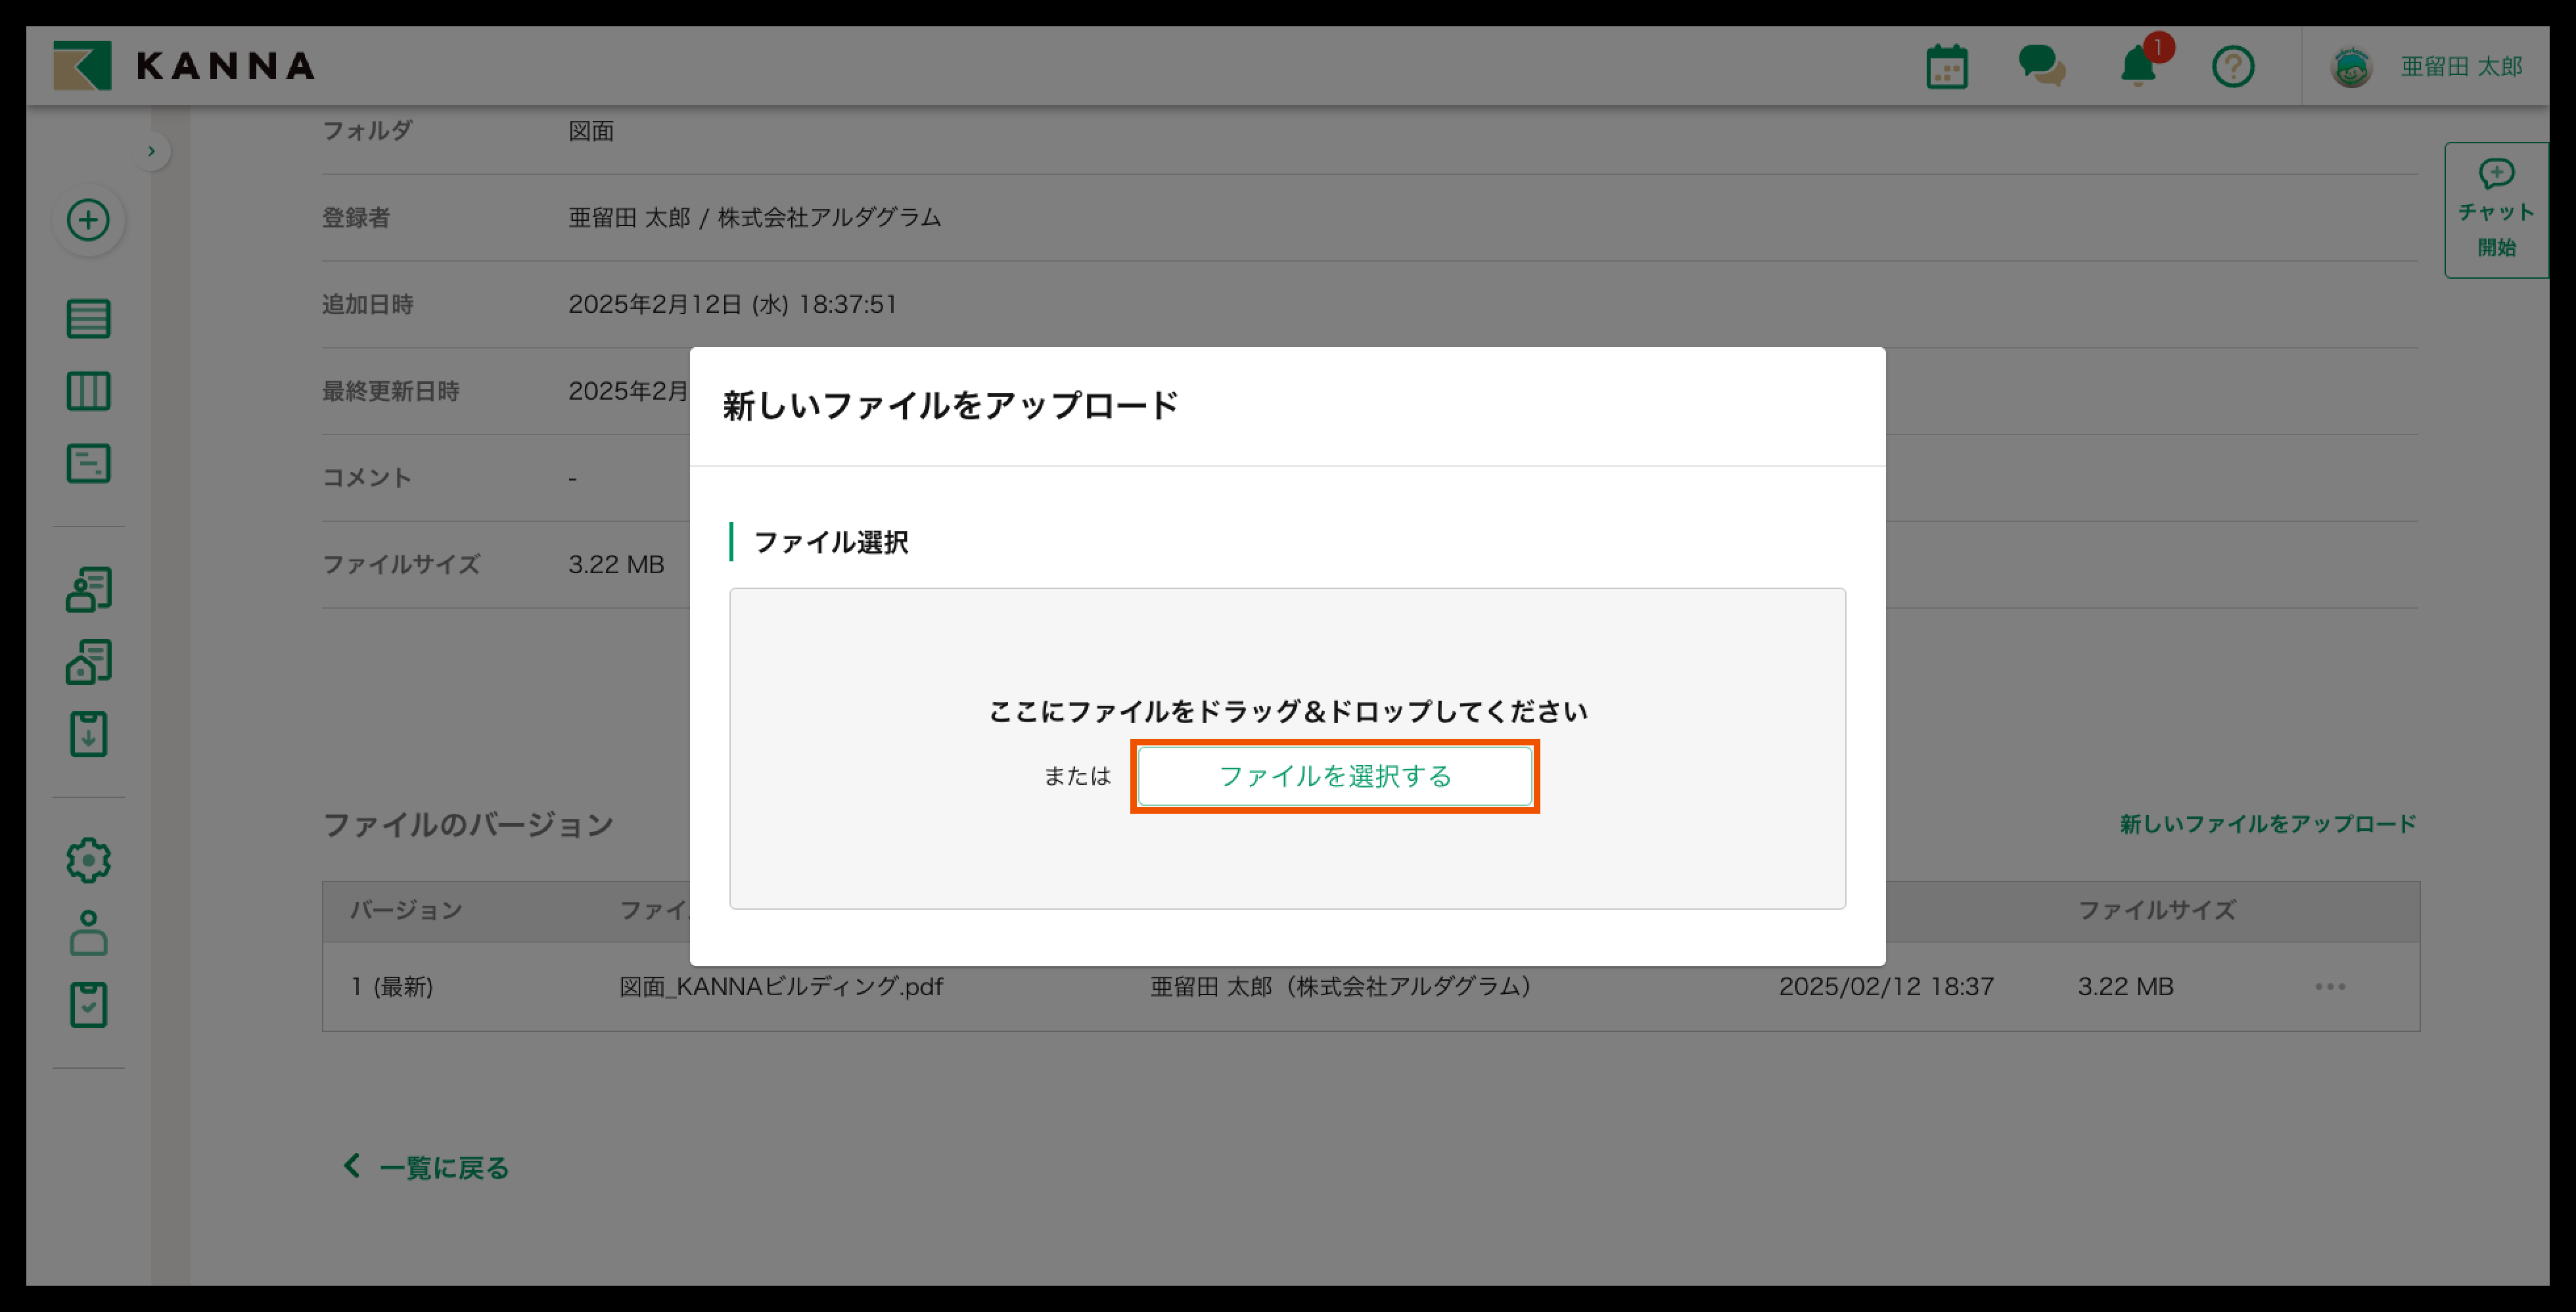Open the board columns sidebar icon

coord(88,391)
